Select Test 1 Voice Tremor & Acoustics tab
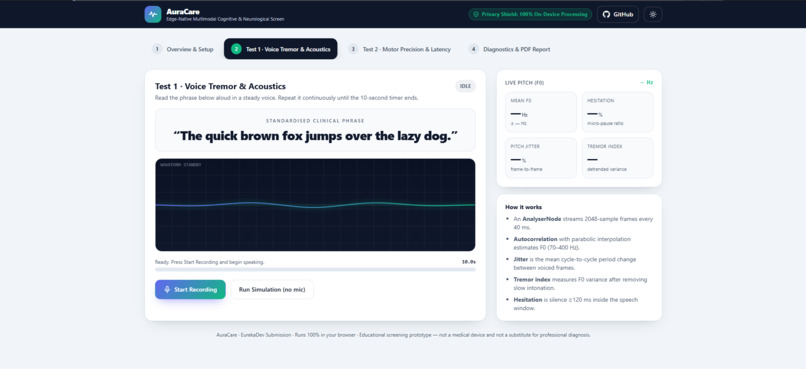This screenshot has height=369, width=806. 281,49
